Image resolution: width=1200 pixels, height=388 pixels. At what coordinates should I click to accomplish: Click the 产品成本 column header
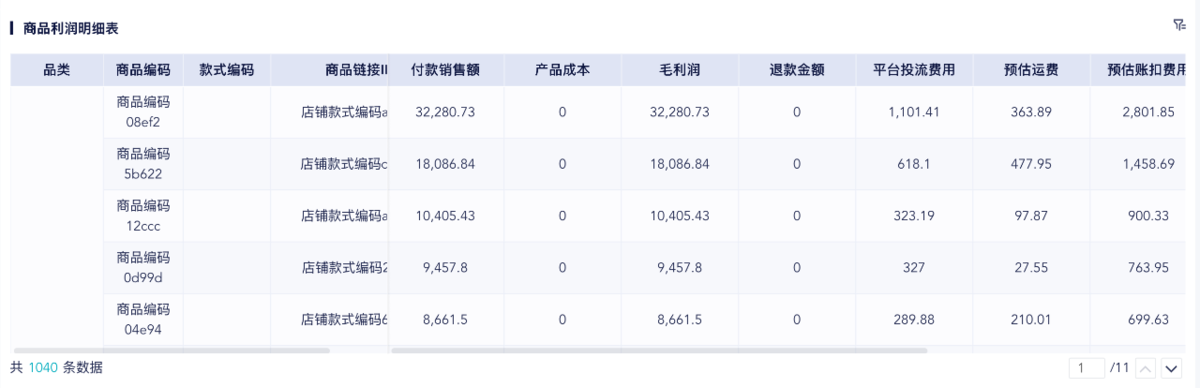[x=563, y=70]
